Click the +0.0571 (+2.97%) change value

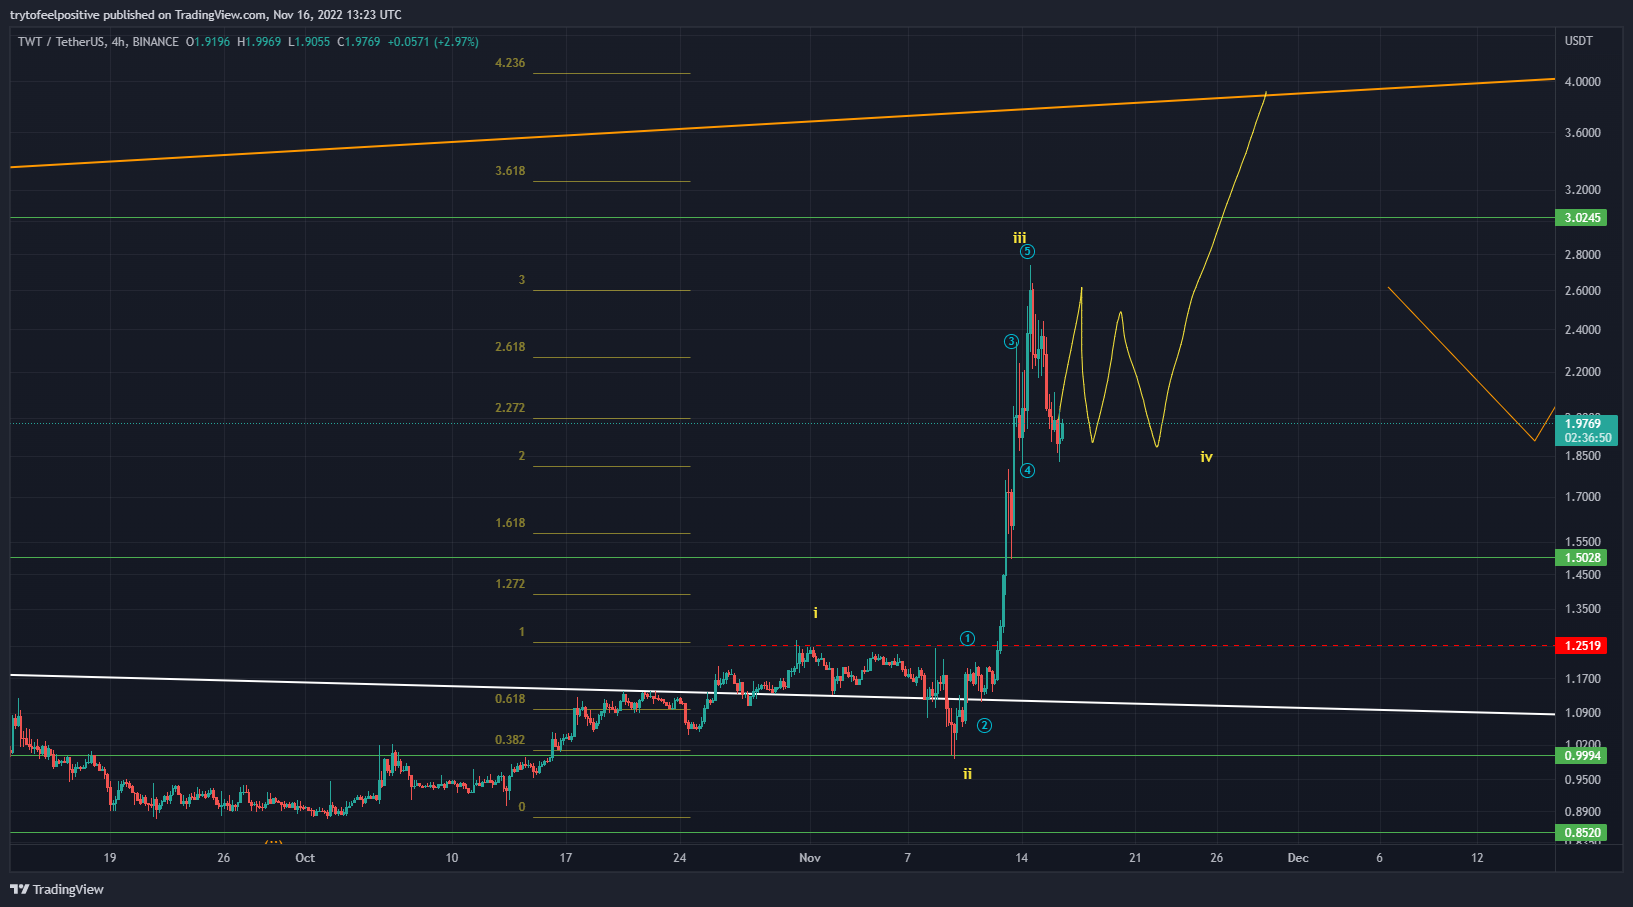433,42
